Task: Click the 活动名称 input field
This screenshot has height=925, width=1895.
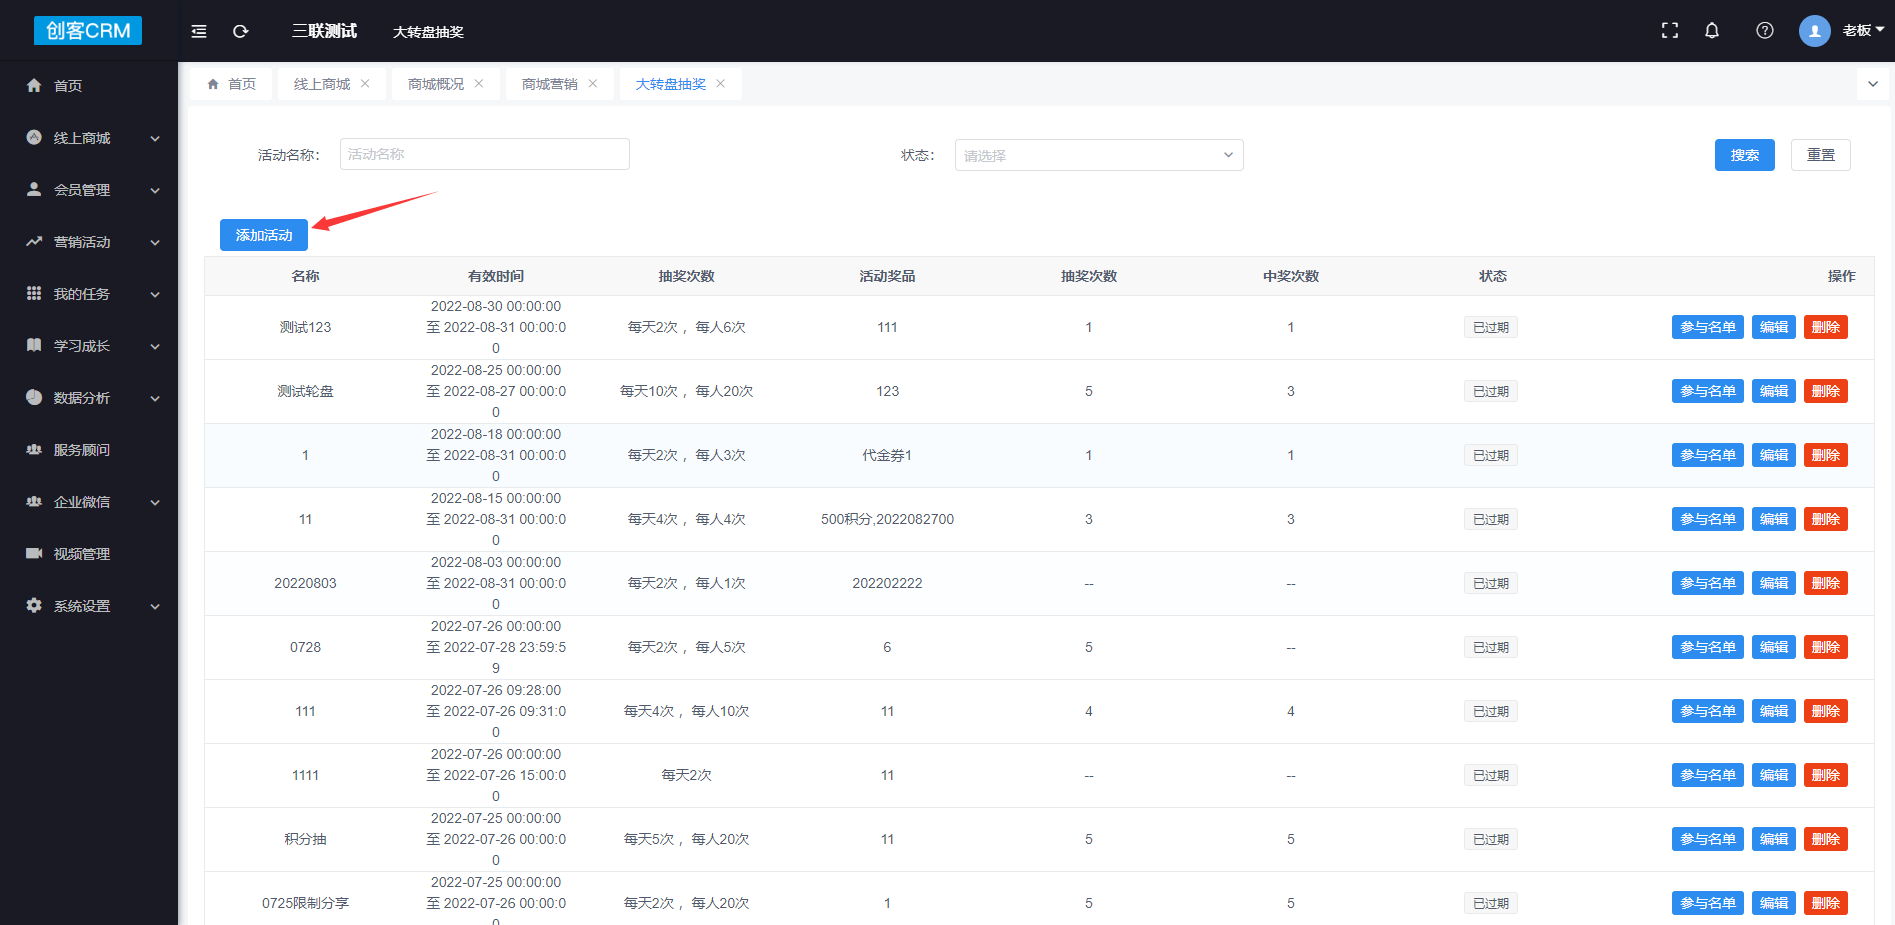Action: pyautogui.click(x=484, y=154)
